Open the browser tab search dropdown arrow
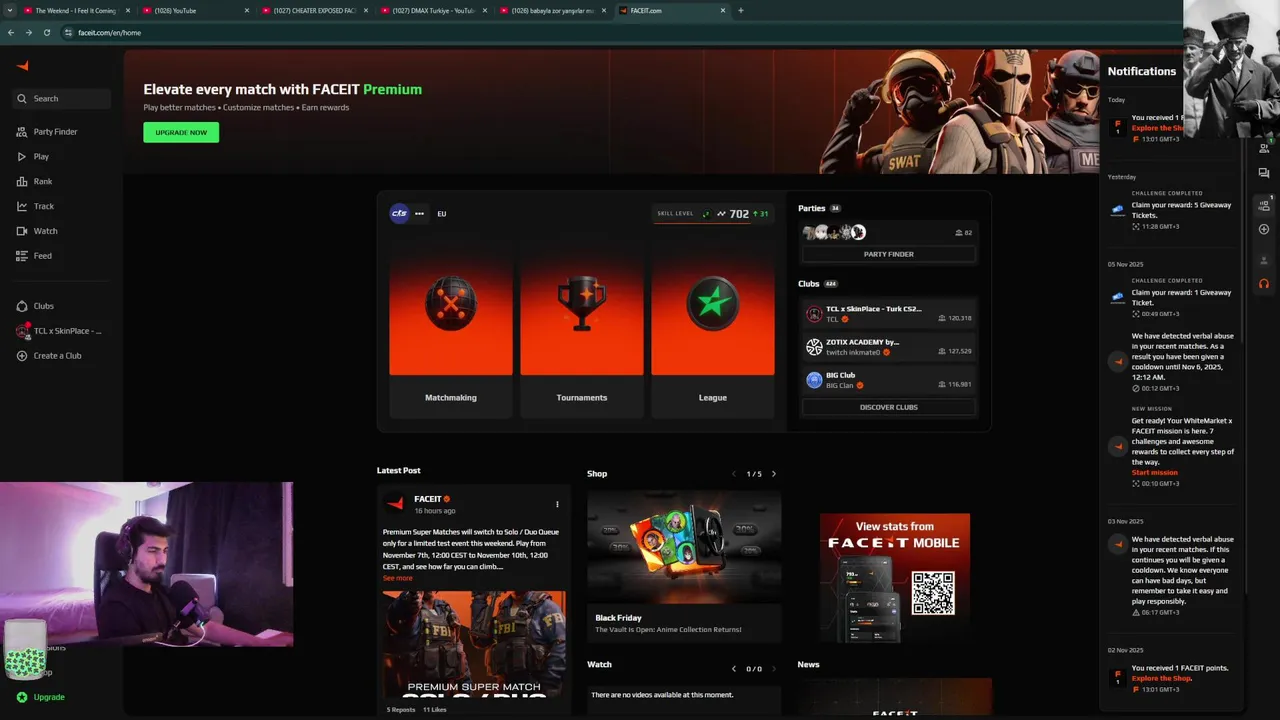The height and width of the screenshot is (720, 1280). 10,10
